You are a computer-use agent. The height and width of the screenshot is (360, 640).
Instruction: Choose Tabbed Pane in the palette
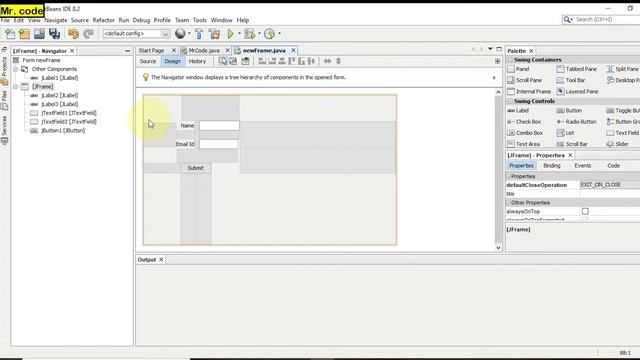(577, 69)
